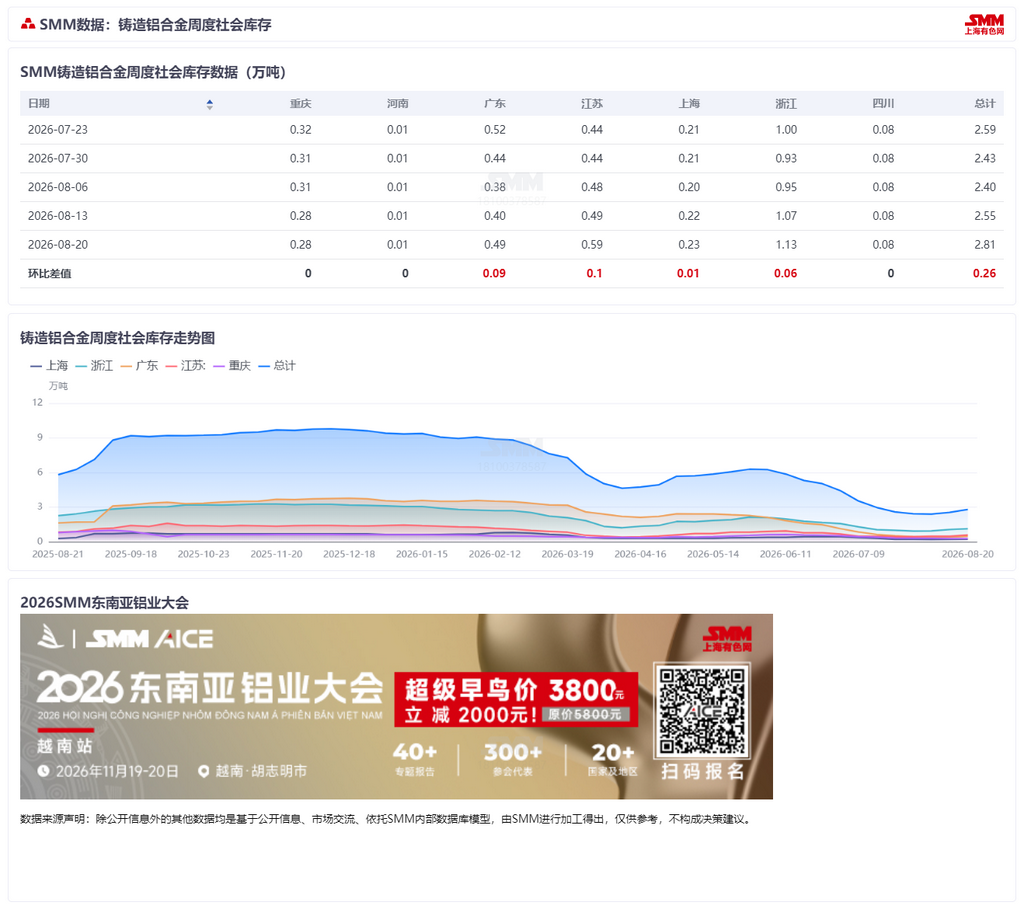This screenshot has height=910, width=1024.
Task: Select the 2026-08-20 date cell in the table
Action: coord(57,244)
